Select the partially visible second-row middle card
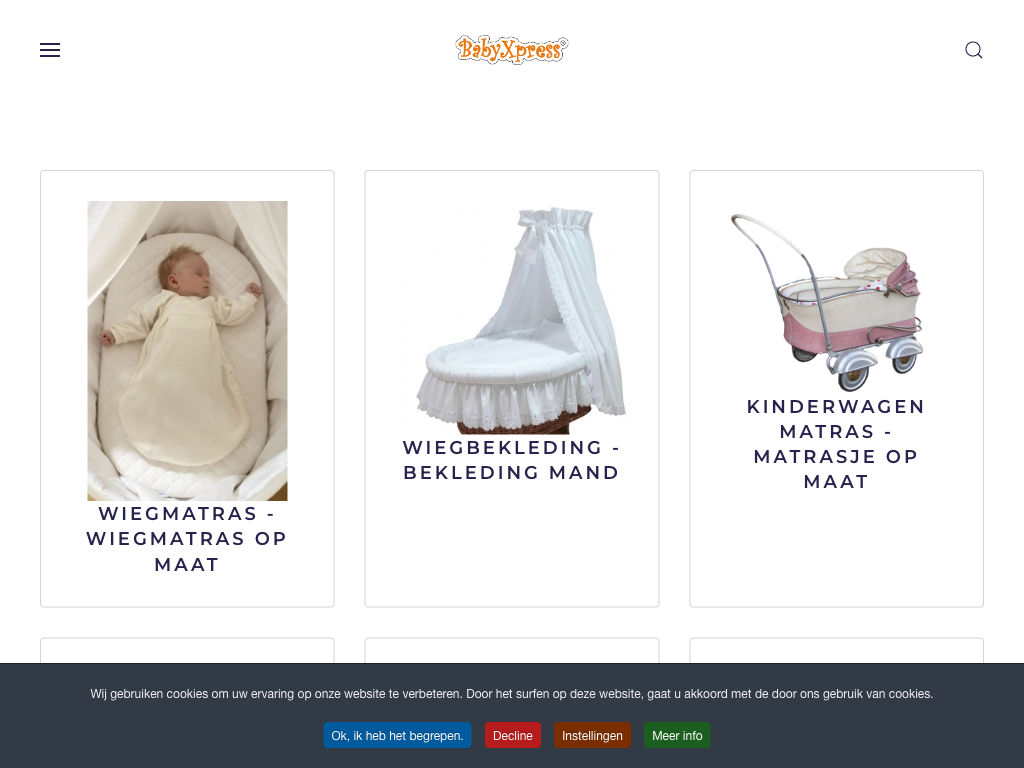The width and height of the screenshot is (1024, 768). [512, 650]
